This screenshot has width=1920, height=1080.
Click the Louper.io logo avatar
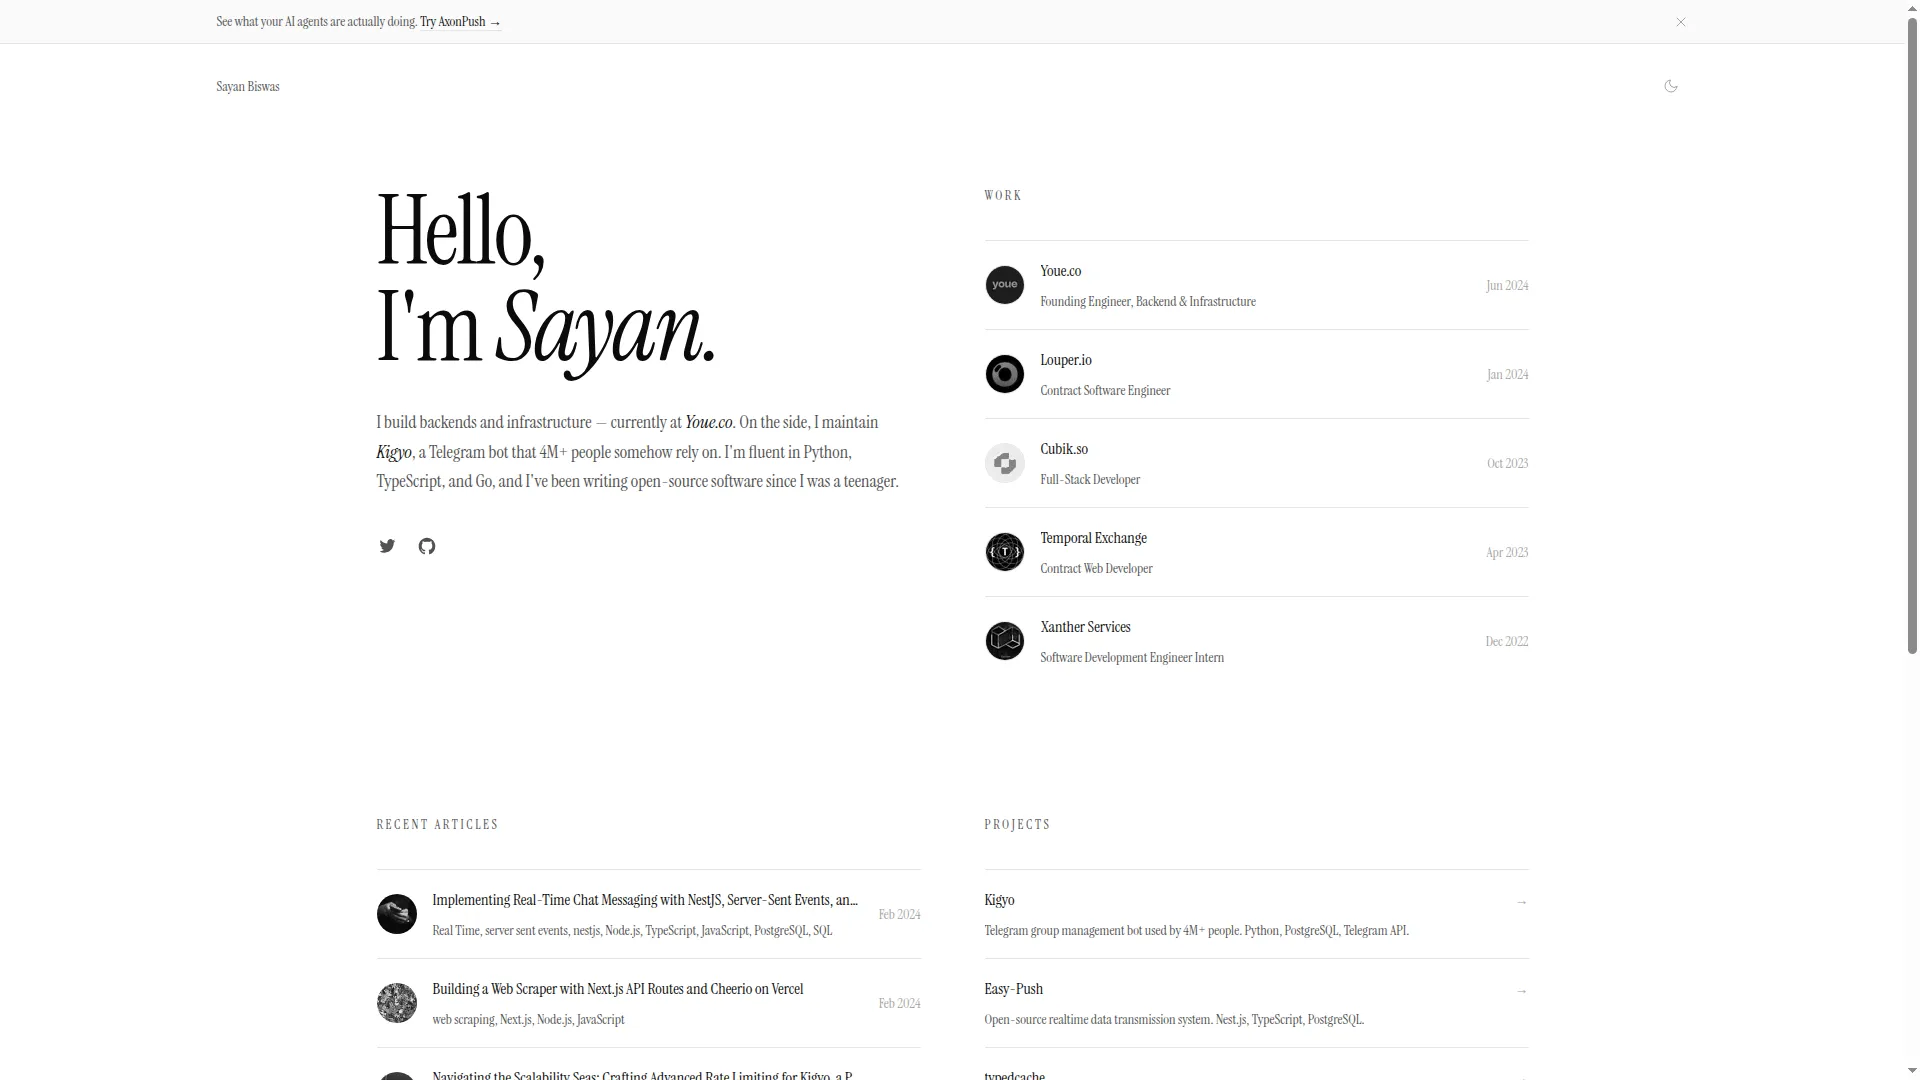click(x=1004, y=374)
